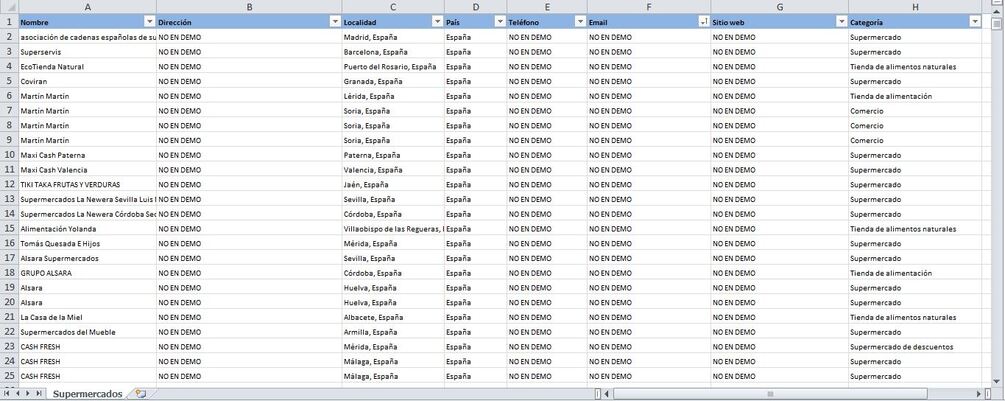
Task: Select the Madrid, España locality cell
Action: (x=393, y=37)
